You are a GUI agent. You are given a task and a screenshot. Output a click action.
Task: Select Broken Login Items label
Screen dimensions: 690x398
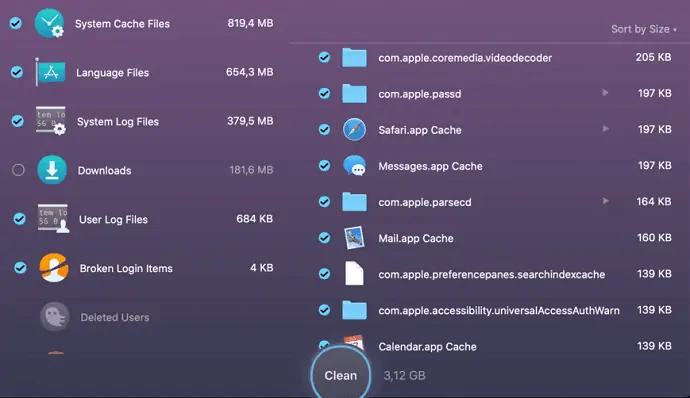pos(126,268)
